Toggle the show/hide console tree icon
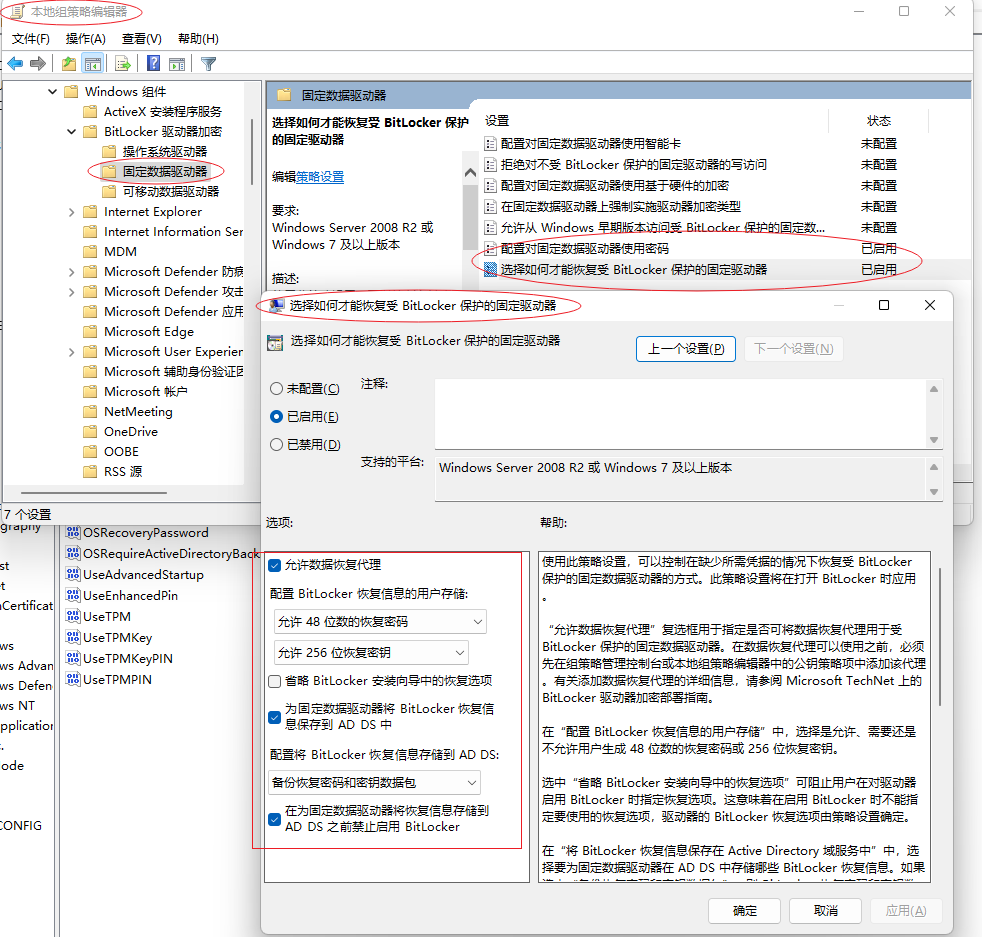 tap(93, 63)
